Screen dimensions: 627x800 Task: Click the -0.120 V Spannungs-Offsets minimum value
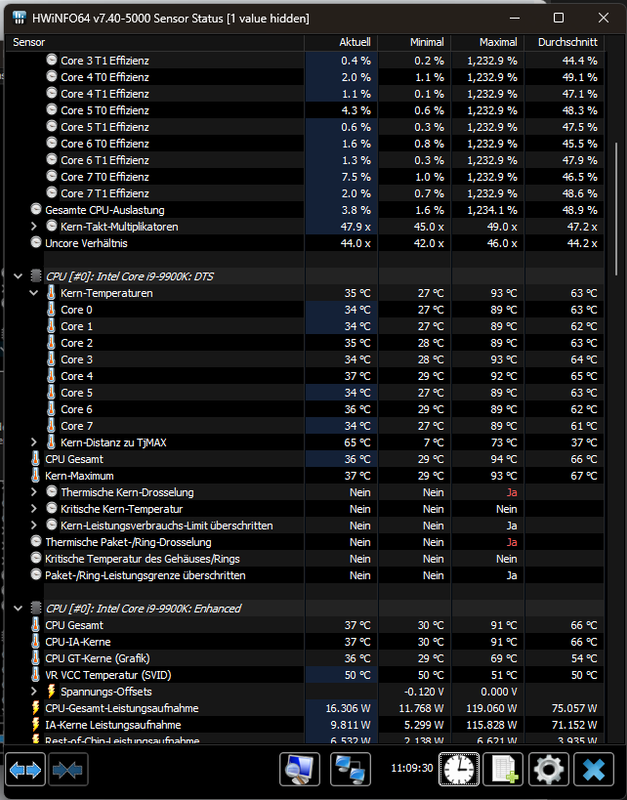424,692
